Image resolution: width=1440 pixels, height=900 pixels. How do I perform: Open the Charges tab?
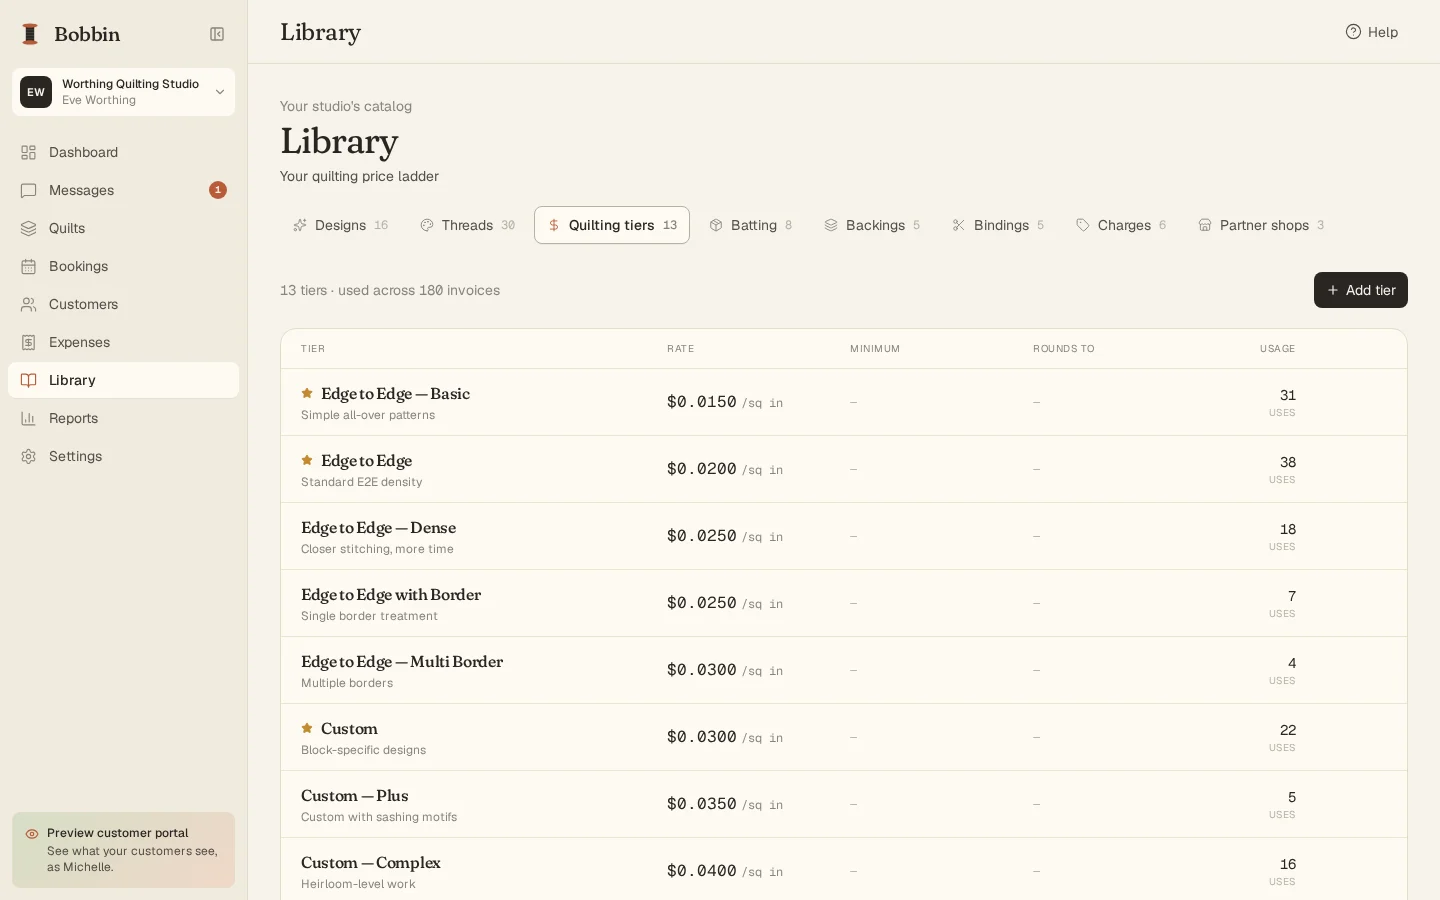click(x=1120, y=225)
